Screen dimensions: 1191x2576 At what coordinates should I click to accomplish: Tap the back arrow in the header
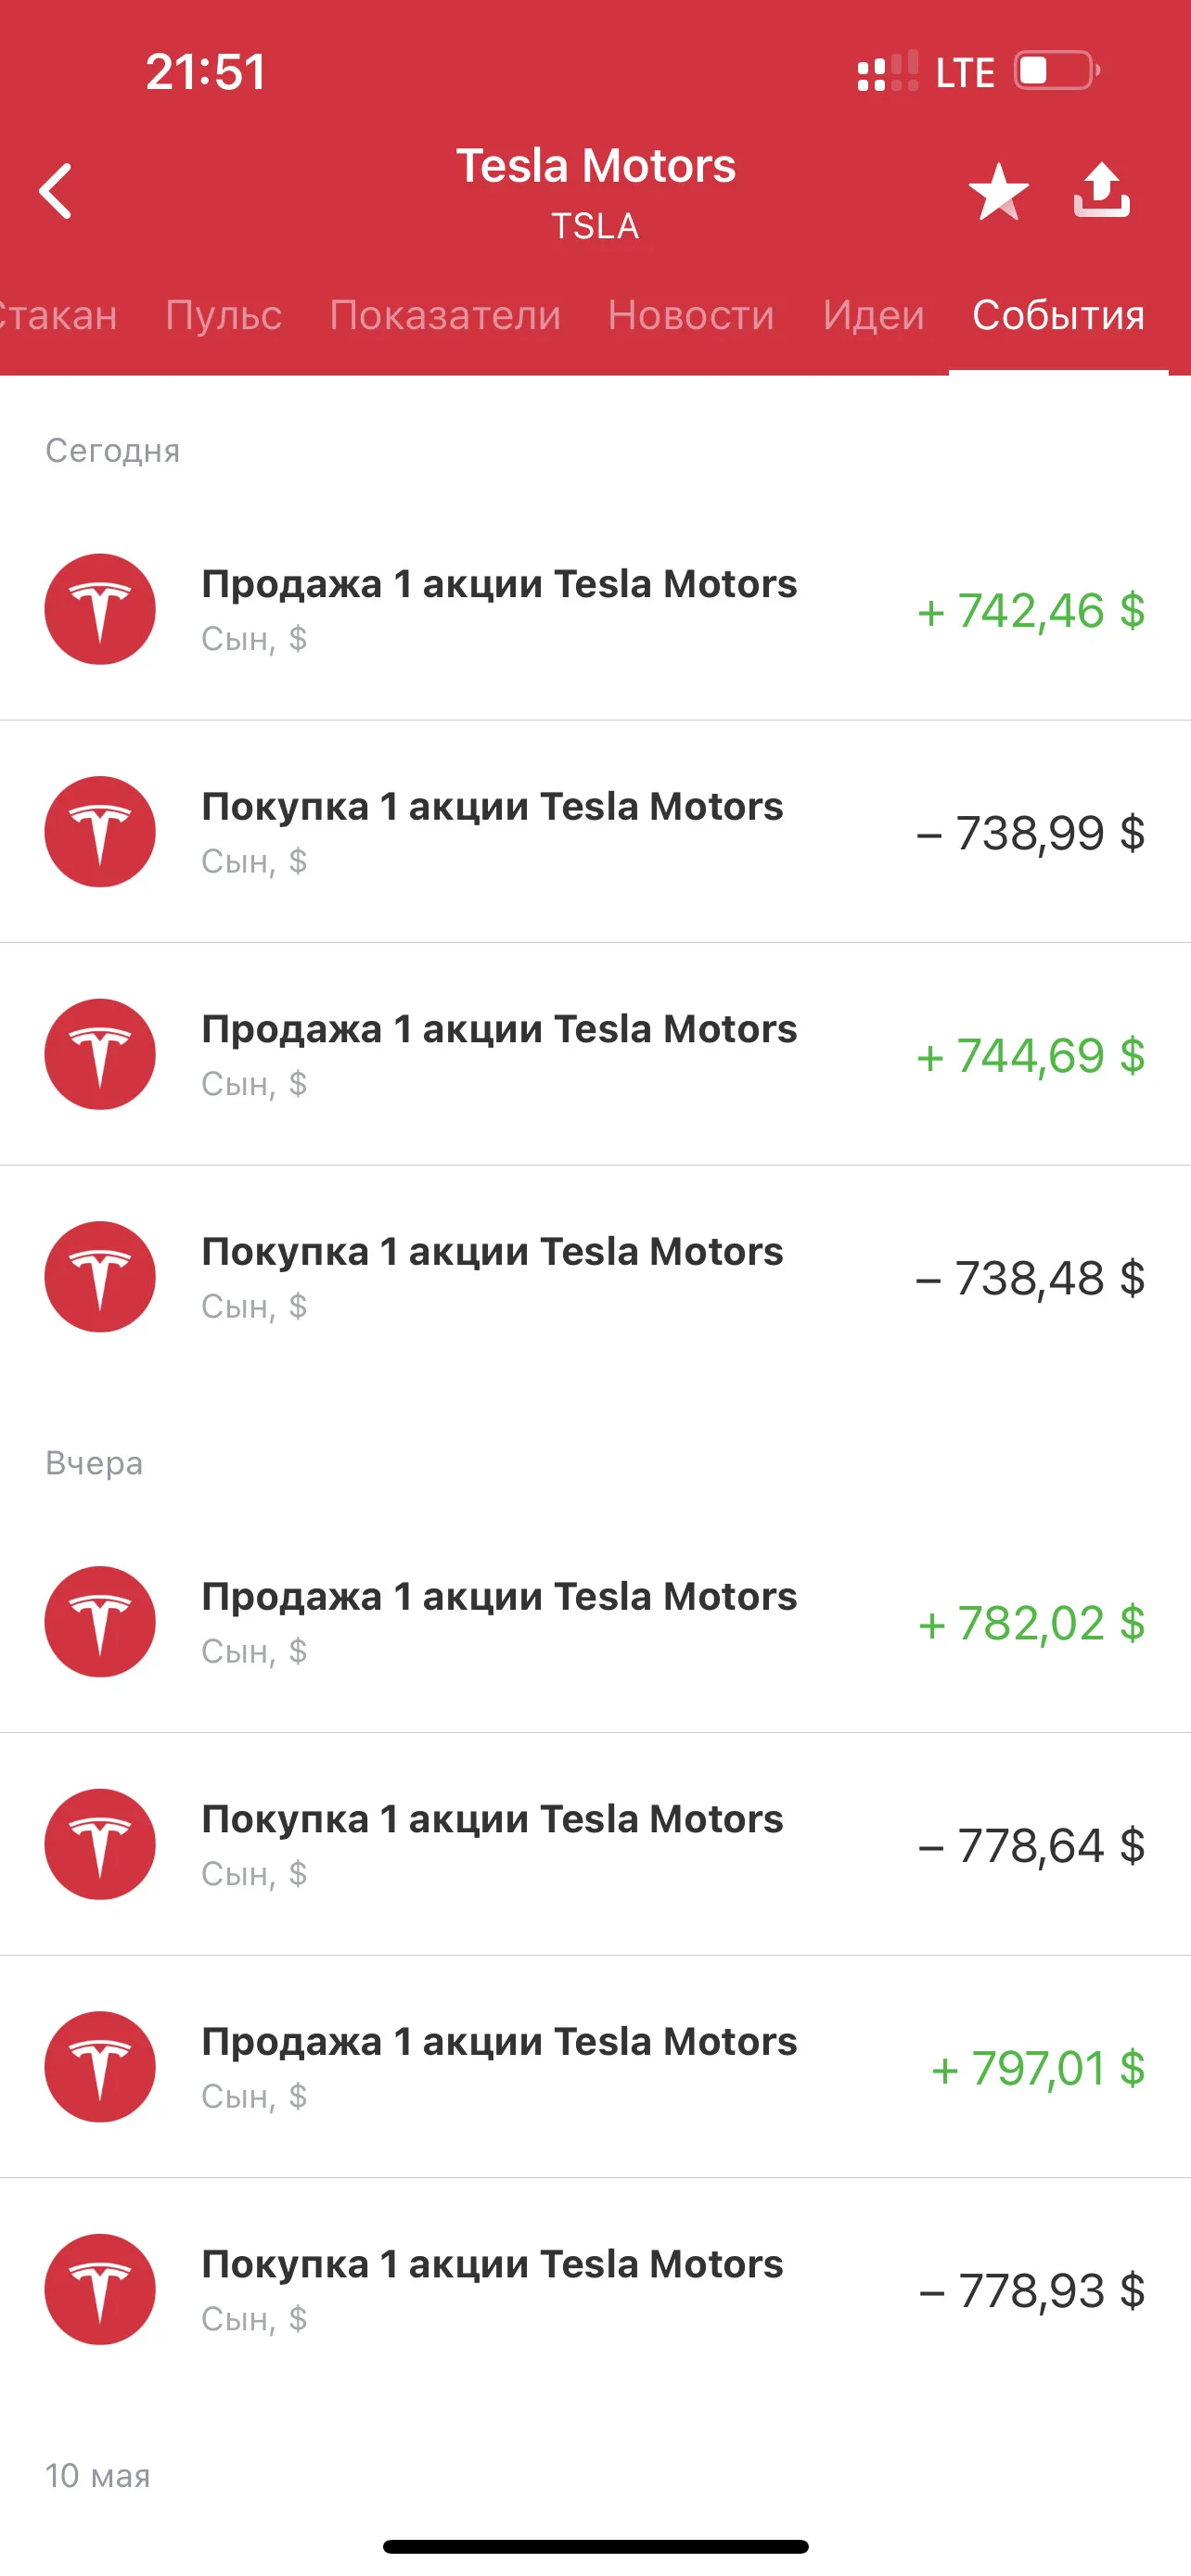point(56,191)
